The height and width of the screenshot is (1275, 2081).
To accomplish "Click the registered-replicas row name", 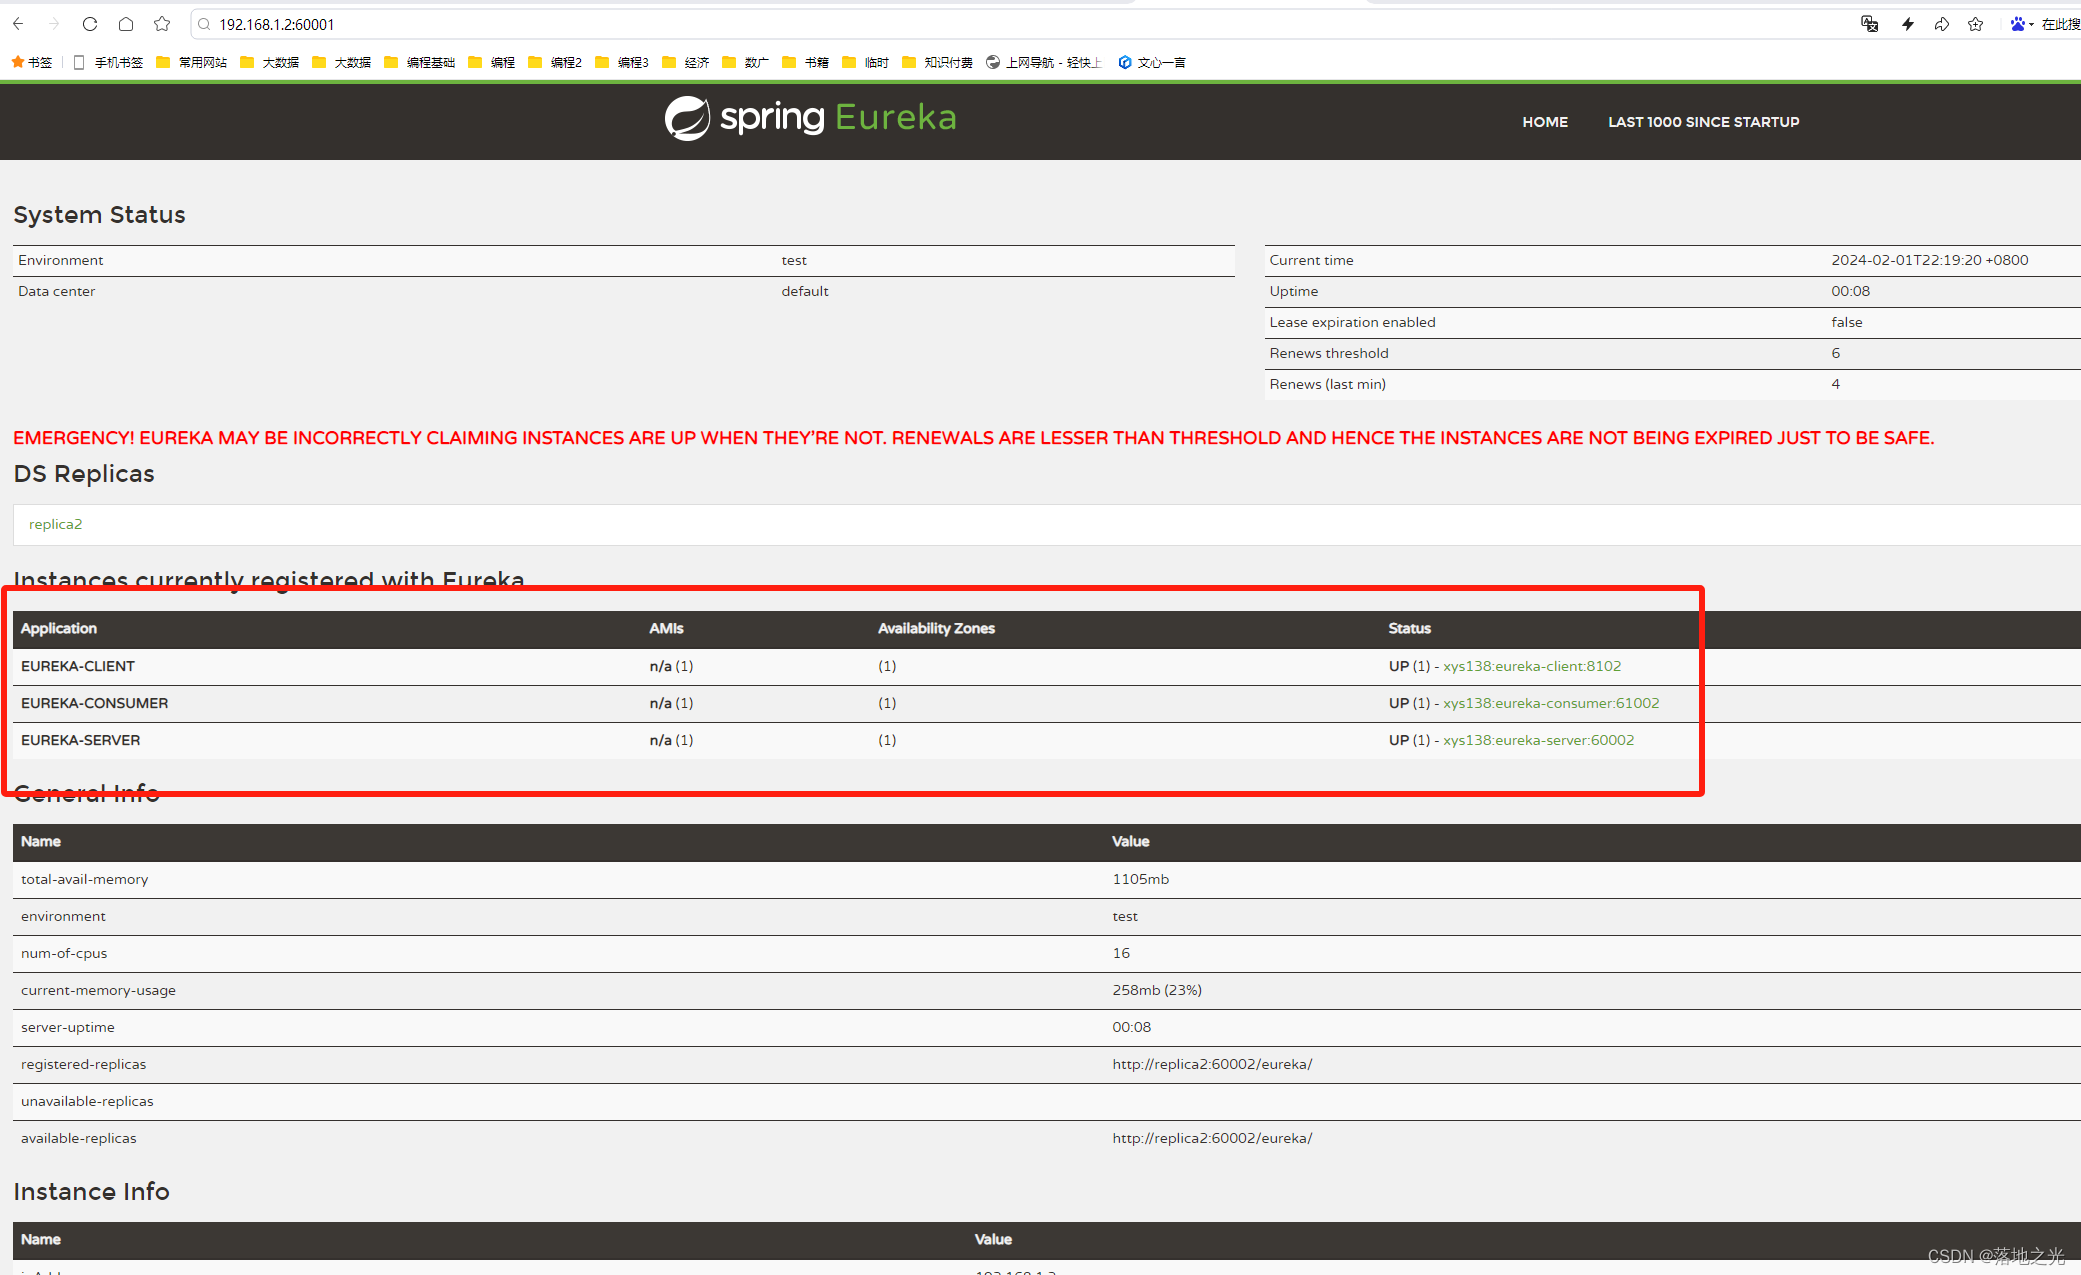I will click(84, 1064).
